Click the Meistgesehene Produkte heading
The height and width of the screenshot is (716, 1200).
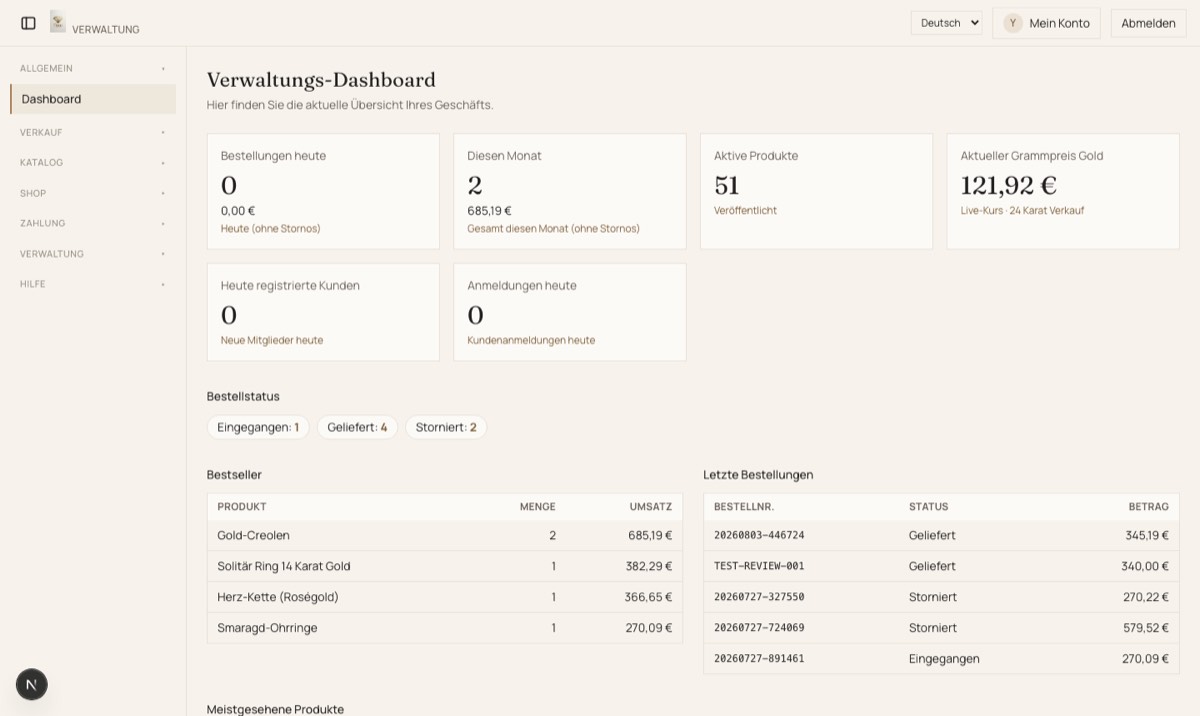click(275, 709)
